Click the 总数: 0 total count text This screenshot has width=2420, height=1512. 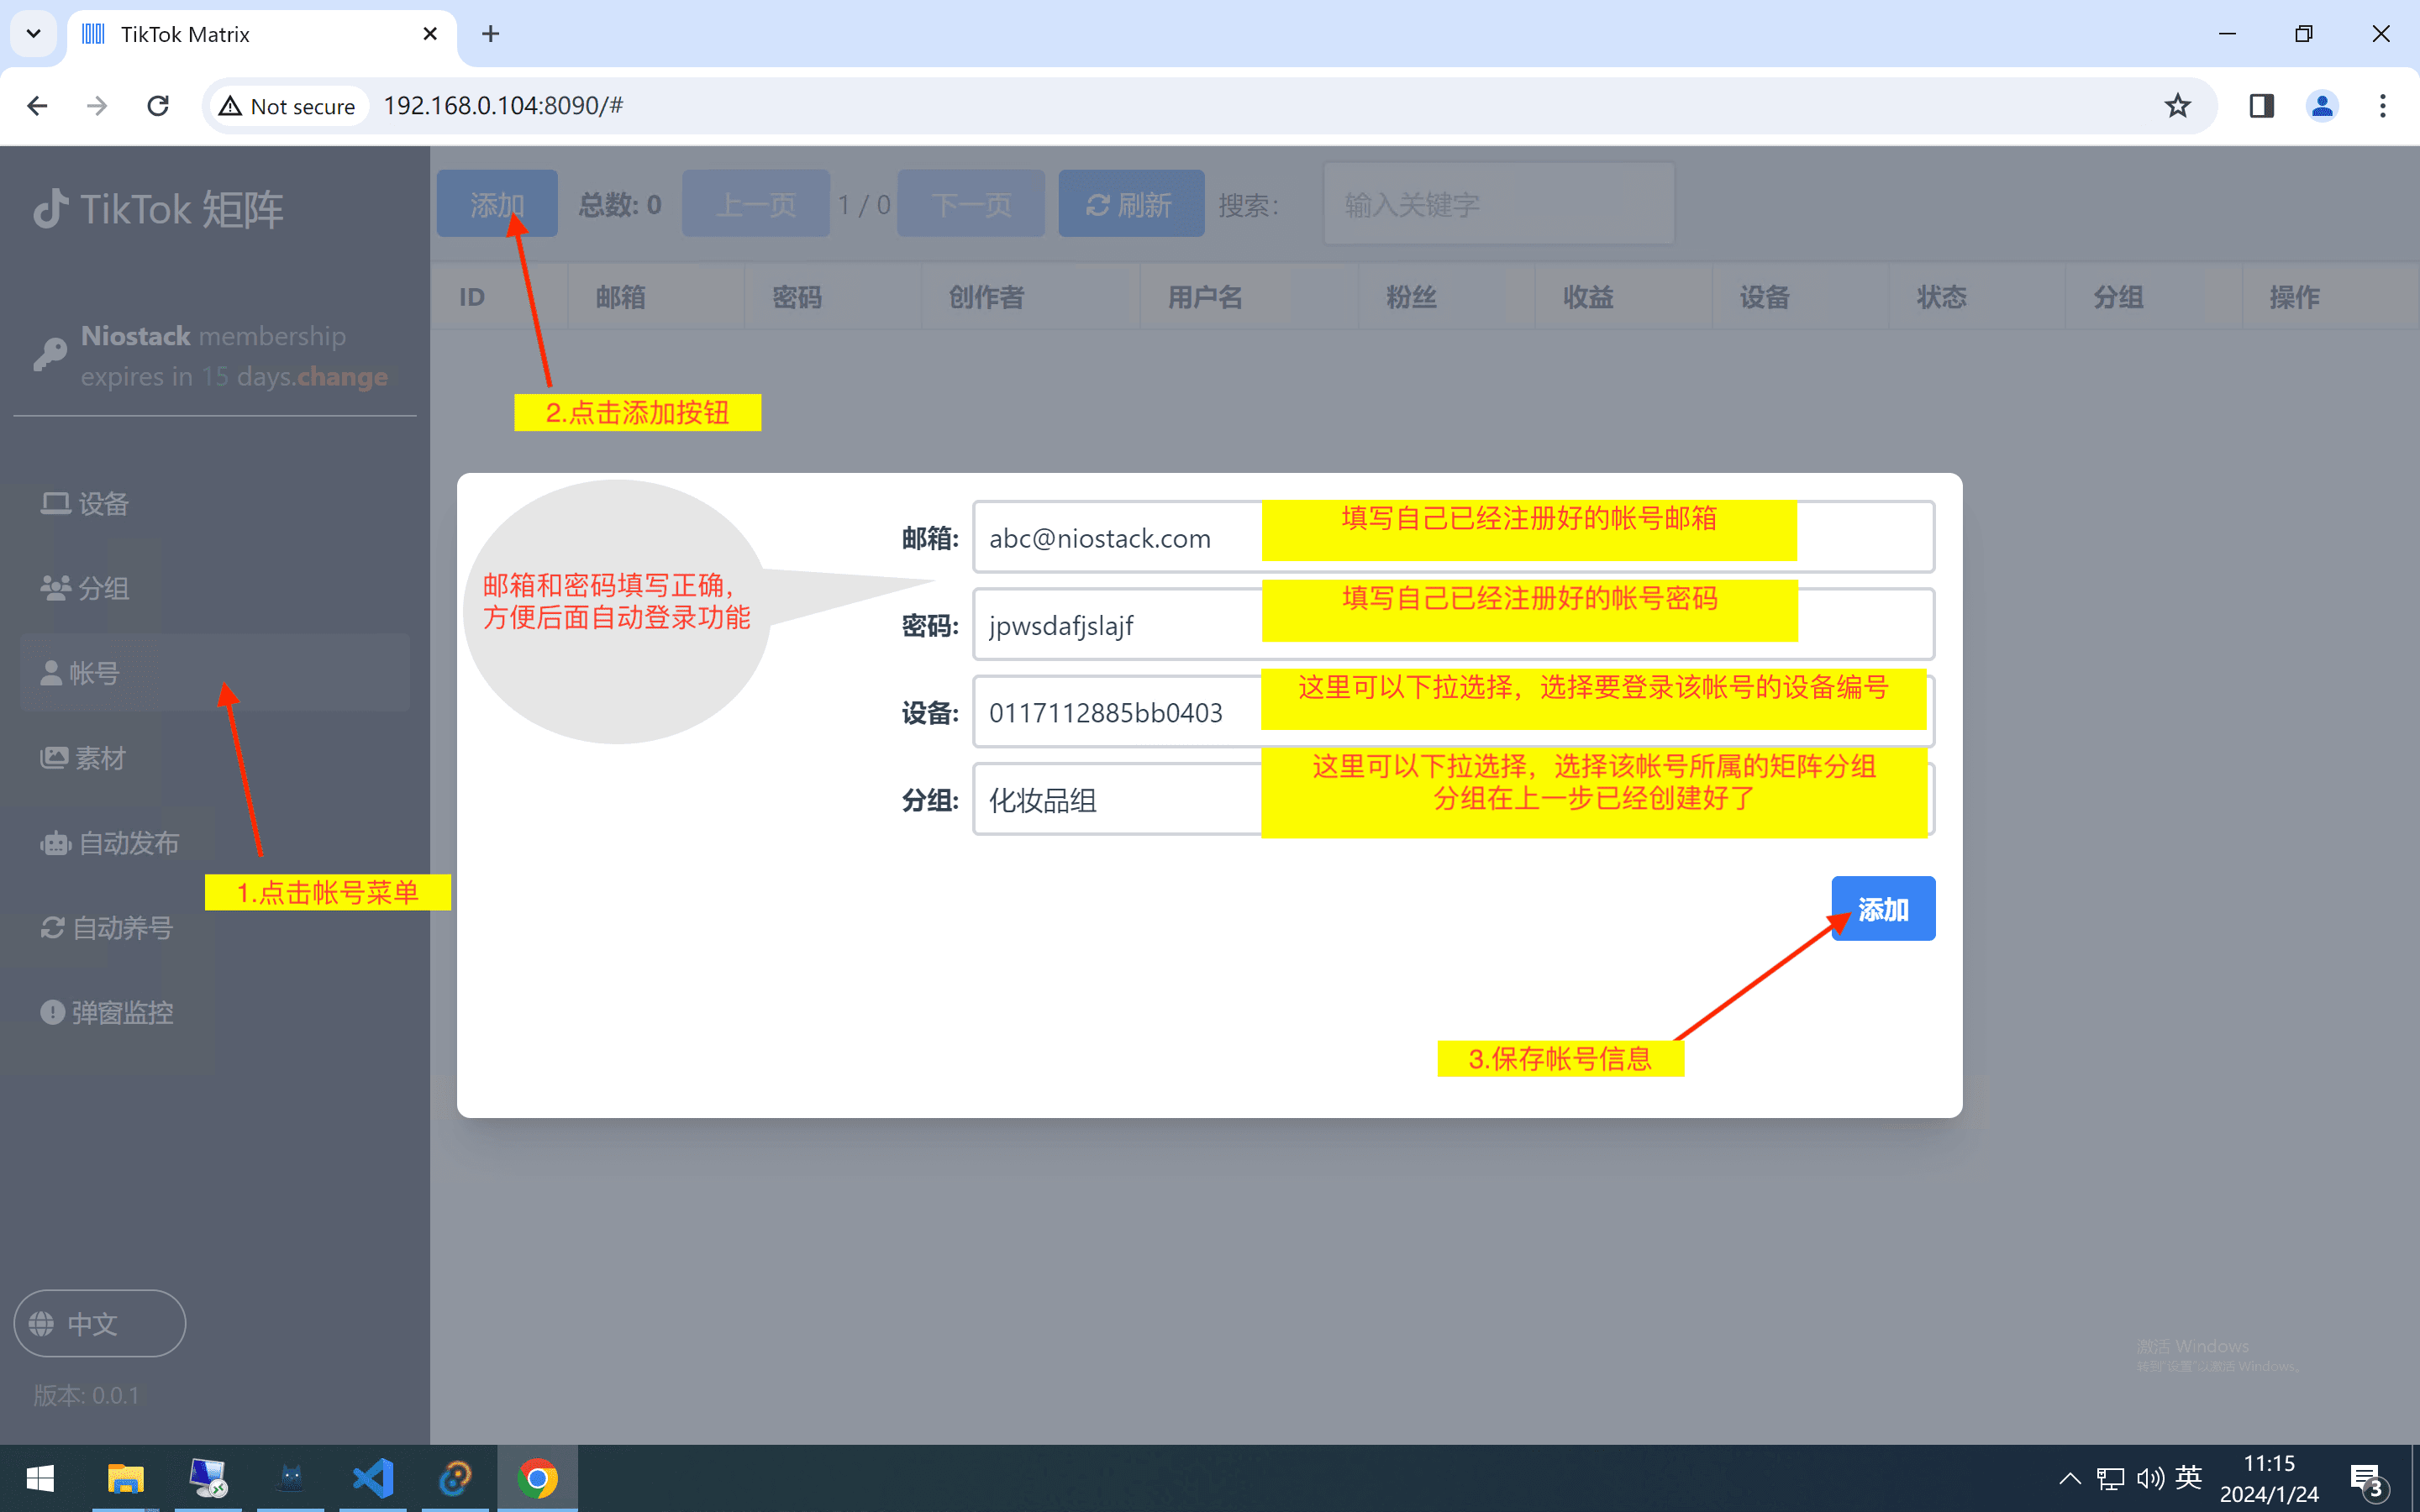click(x=620, y=204)
